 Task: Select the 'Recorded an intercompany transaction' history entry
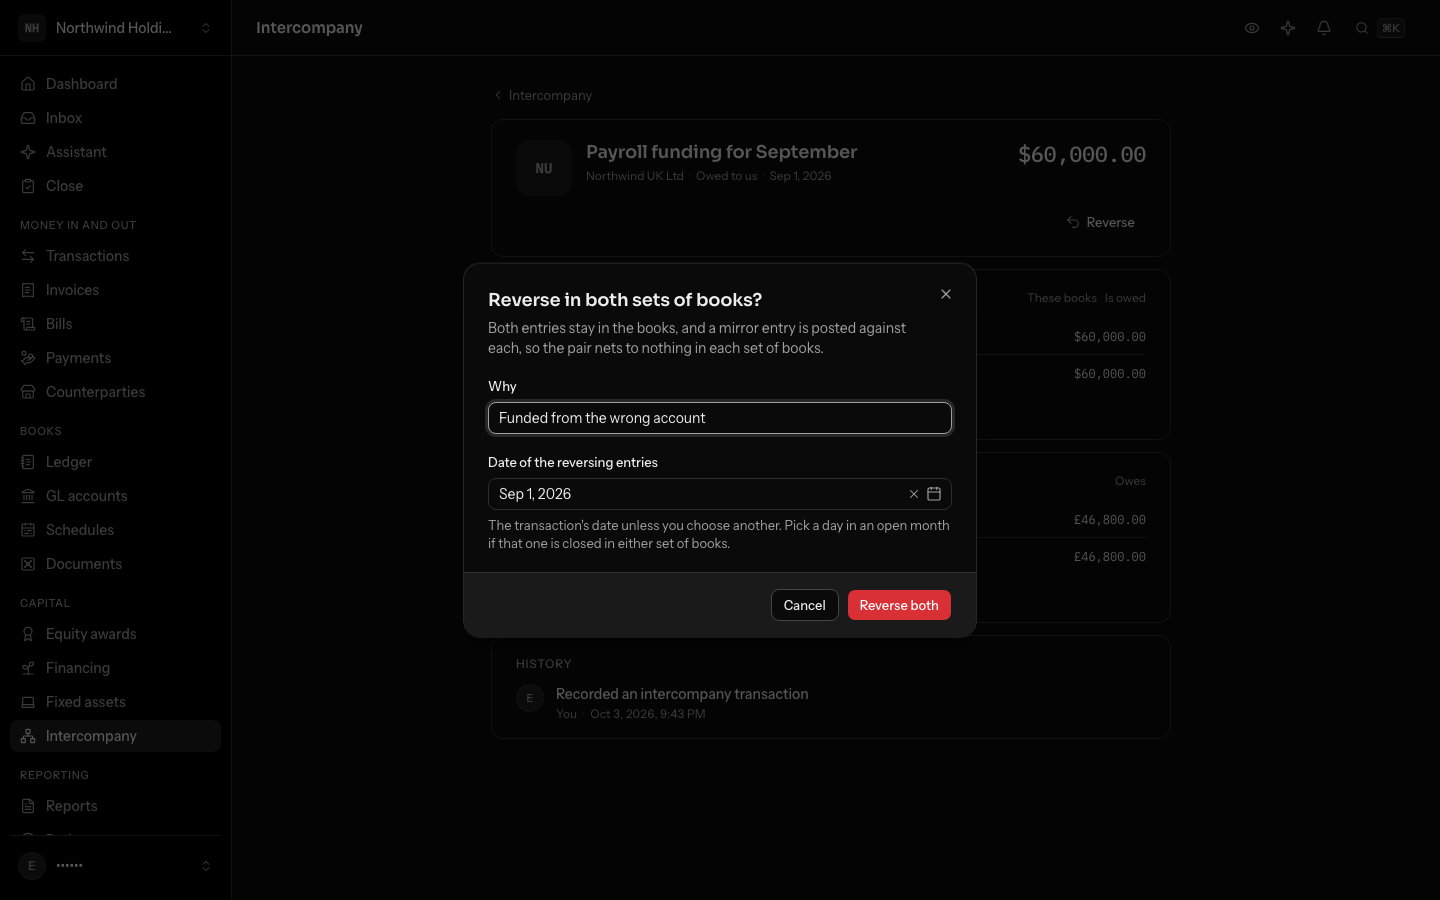(682, 694)
